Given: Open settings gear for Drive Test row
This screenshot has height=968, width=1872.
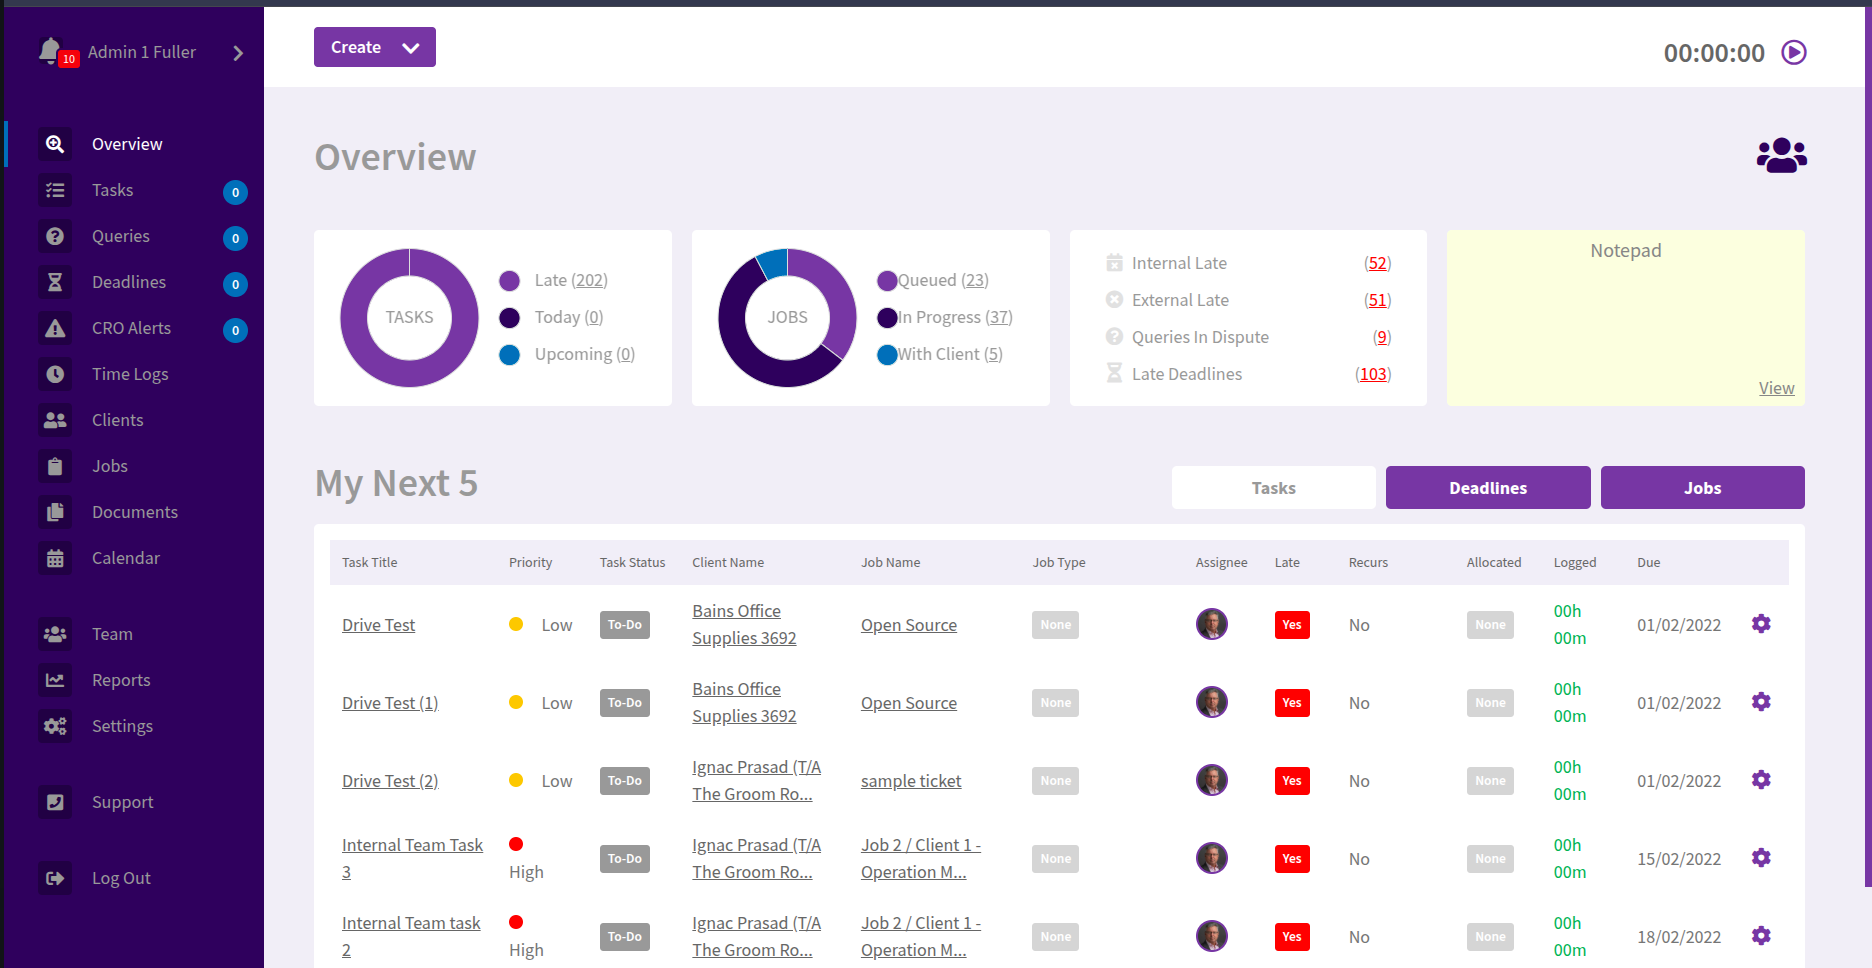Looking at the screenshot, I should click(1761, 624).
